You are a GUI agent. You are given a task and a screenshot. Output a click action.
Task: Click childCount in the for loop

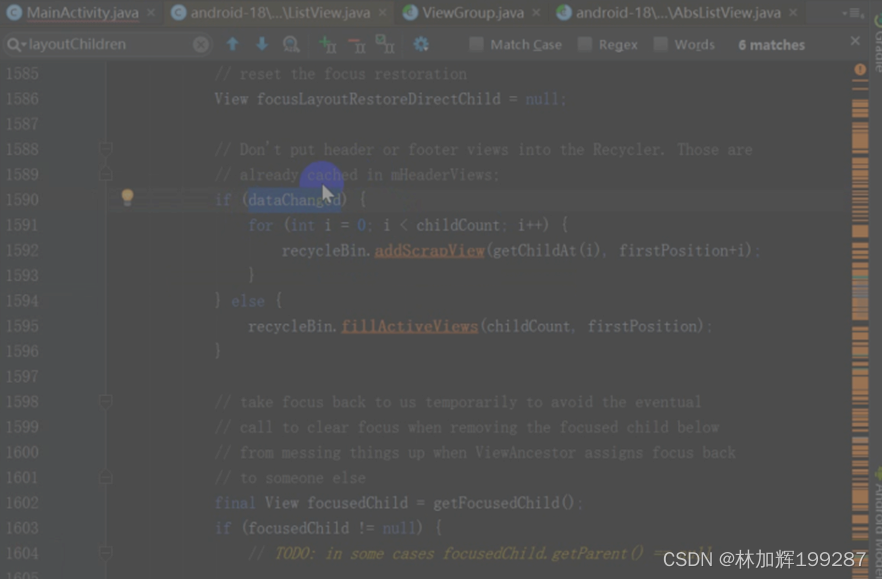pos(457,226)
